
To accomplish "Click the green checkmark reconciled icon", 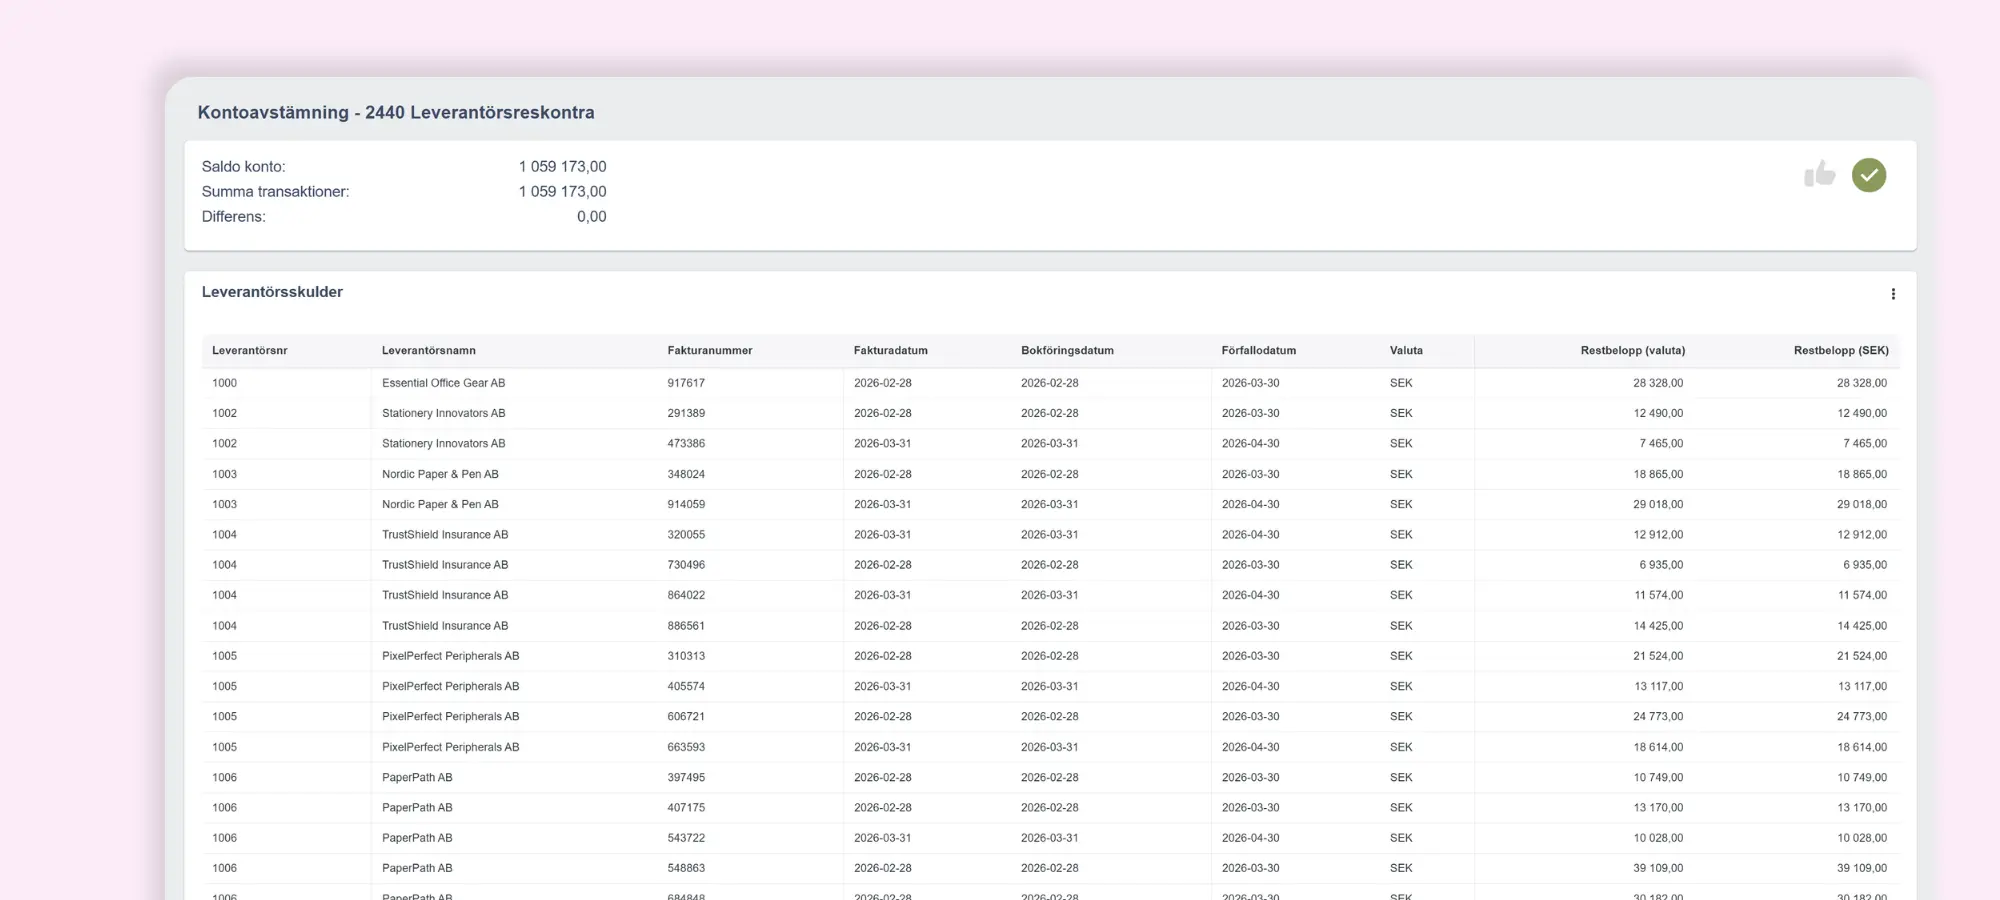I will [1868, 175].
